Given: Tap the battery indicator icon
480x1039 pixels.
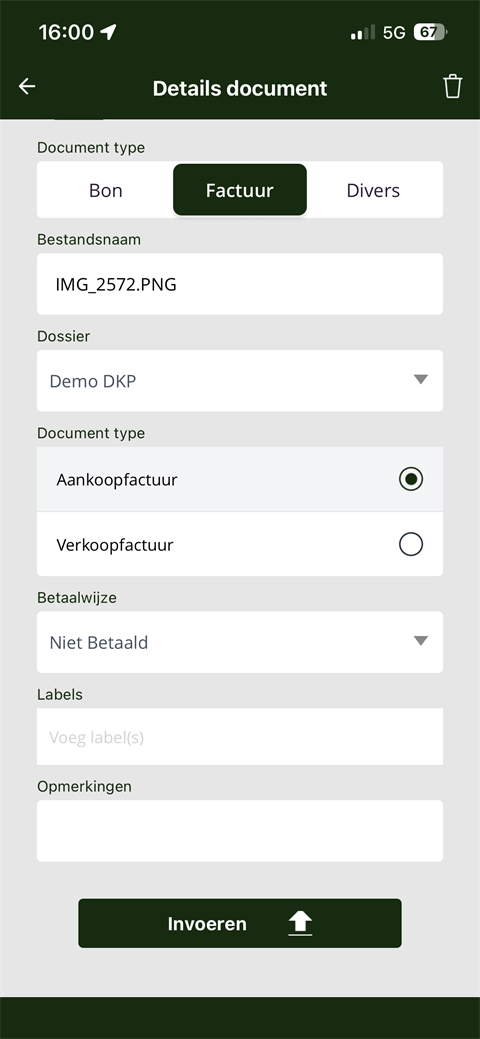Looking at the screenshot, I should [430, 32].
